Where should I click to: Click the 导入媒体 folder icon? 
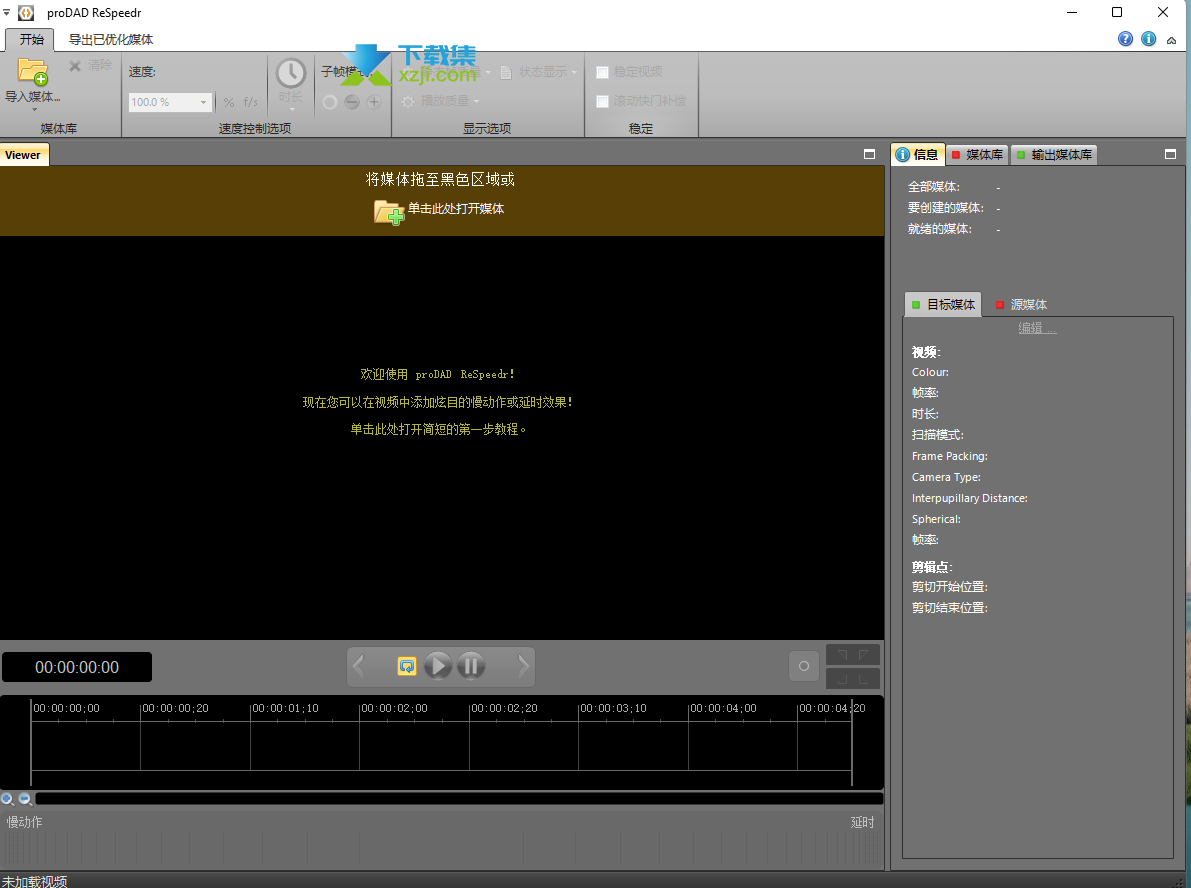click(33, 71)
